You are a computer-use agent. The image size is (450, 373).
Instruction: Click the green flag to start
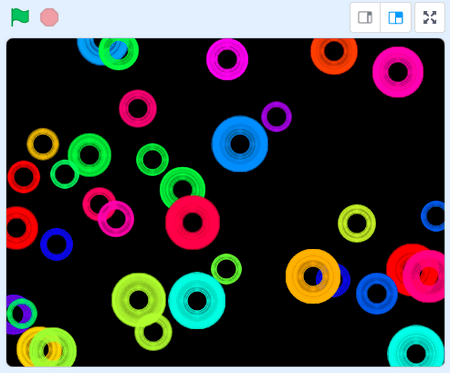pyautogui.click(x=20, y=17)
